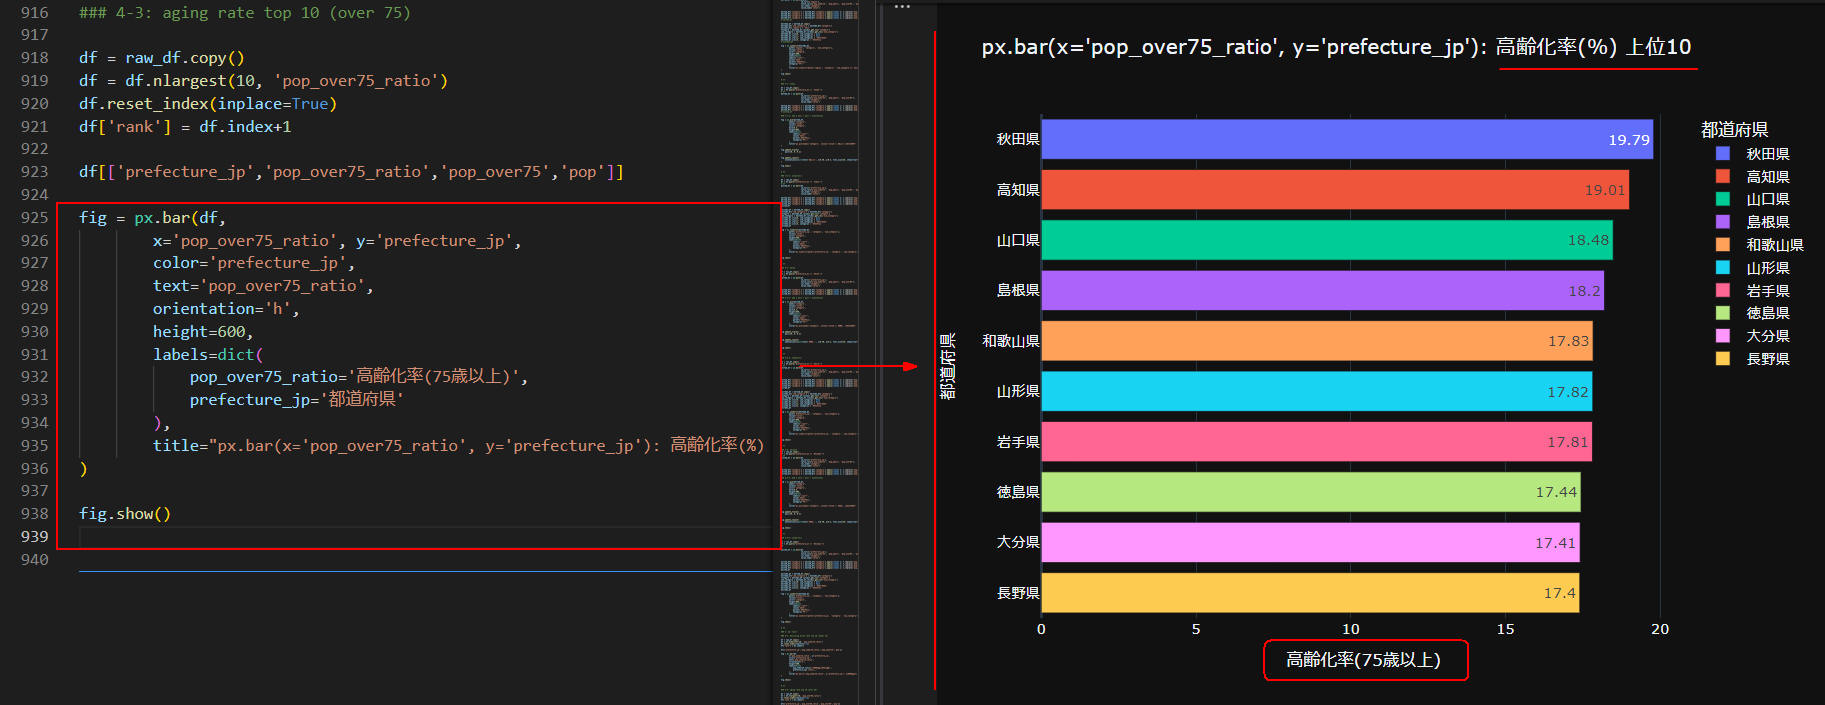Click y-axis tick label 高知県

[x=1018, y=190]
